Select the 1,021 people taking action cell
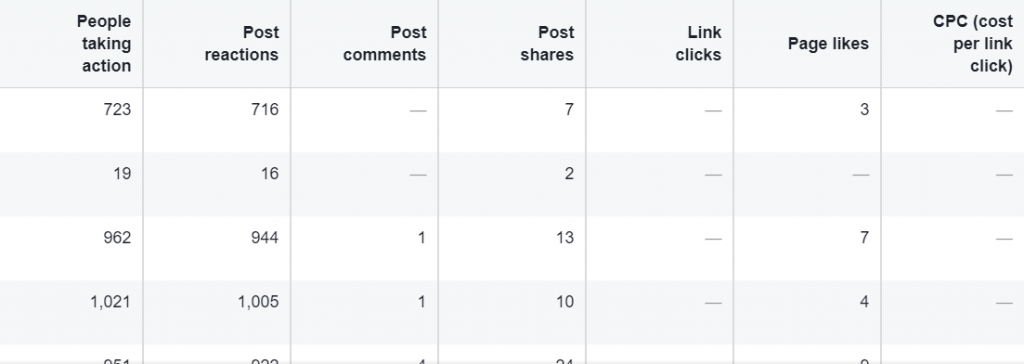 [x=110, y=301]
